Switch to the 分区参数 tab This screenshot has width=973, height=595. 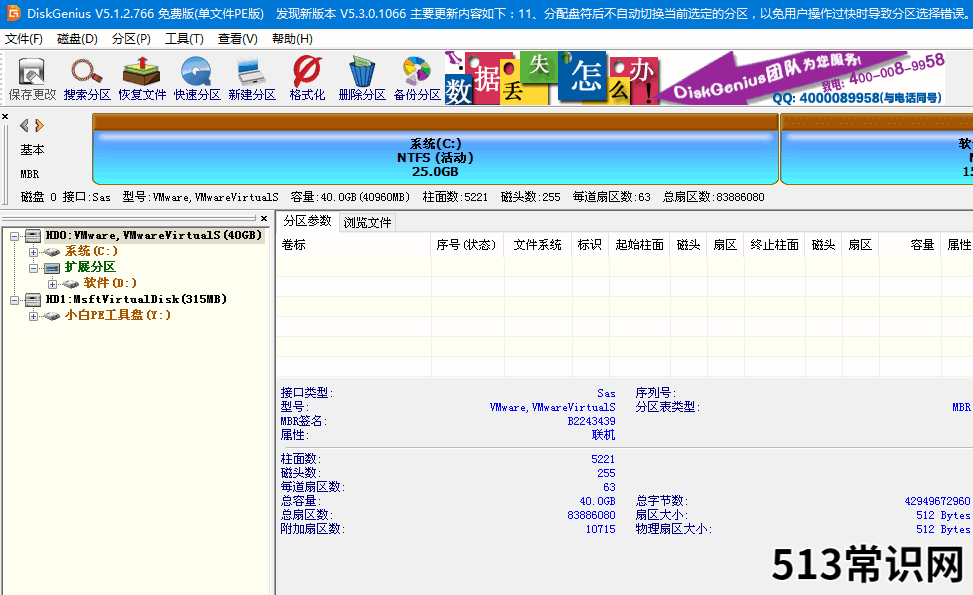coord(308,221)
